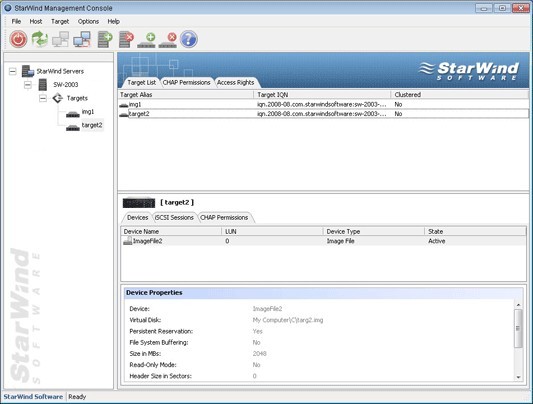Screen dimensions: 533x404
Task: Switch to the lower CHAP Permissions tab under target2
Action: pyautogui.click(x=224, y=217)
